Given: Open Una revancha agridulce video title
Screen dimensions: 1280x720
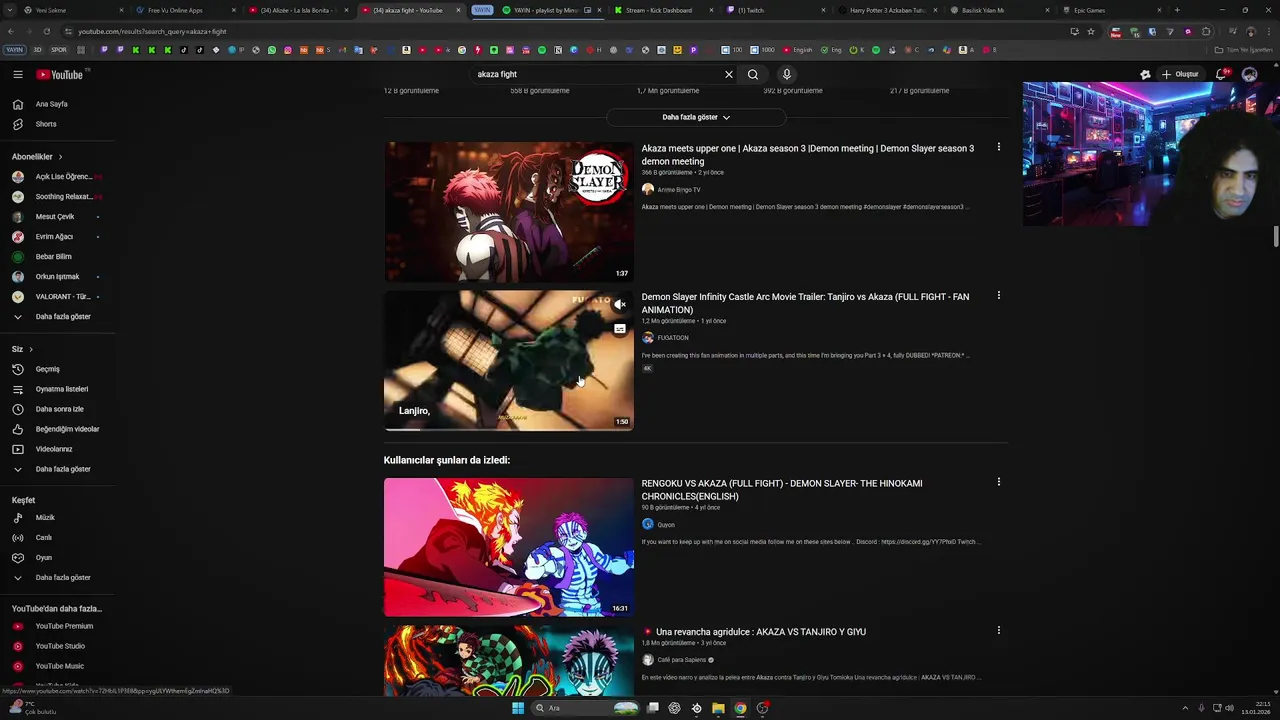Looking at the screenshot, I should [x=761, y=632].
